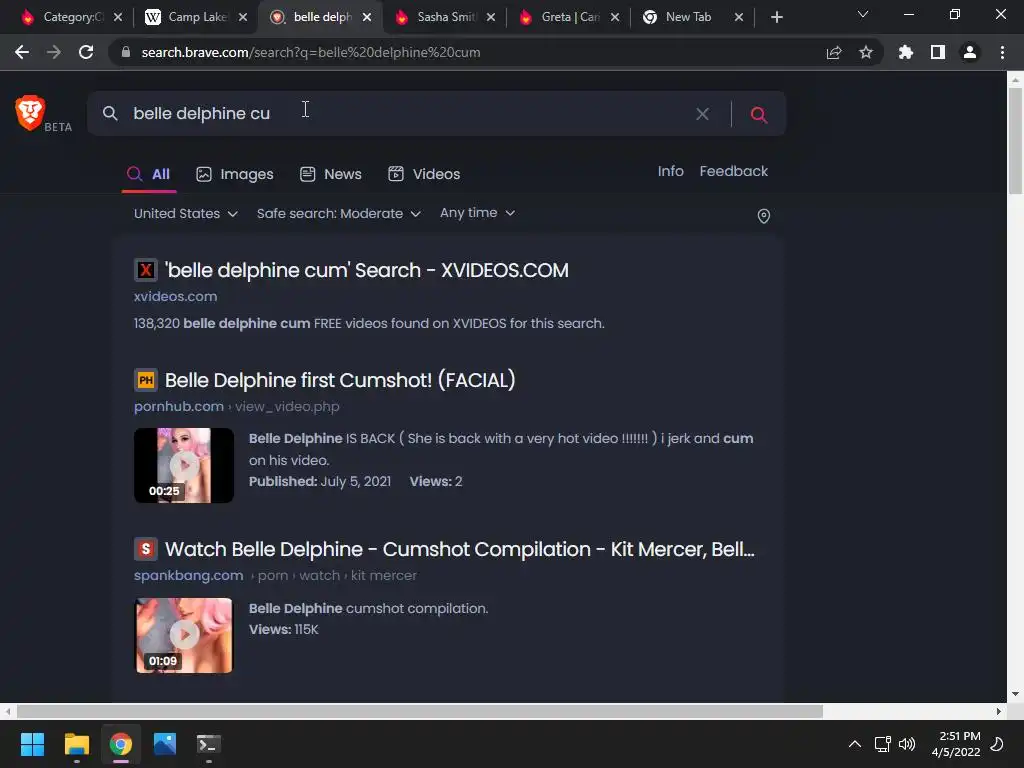The image size is (1024, 768).
Task: Open the Chrome profile menu
Action: coord(970,52)
